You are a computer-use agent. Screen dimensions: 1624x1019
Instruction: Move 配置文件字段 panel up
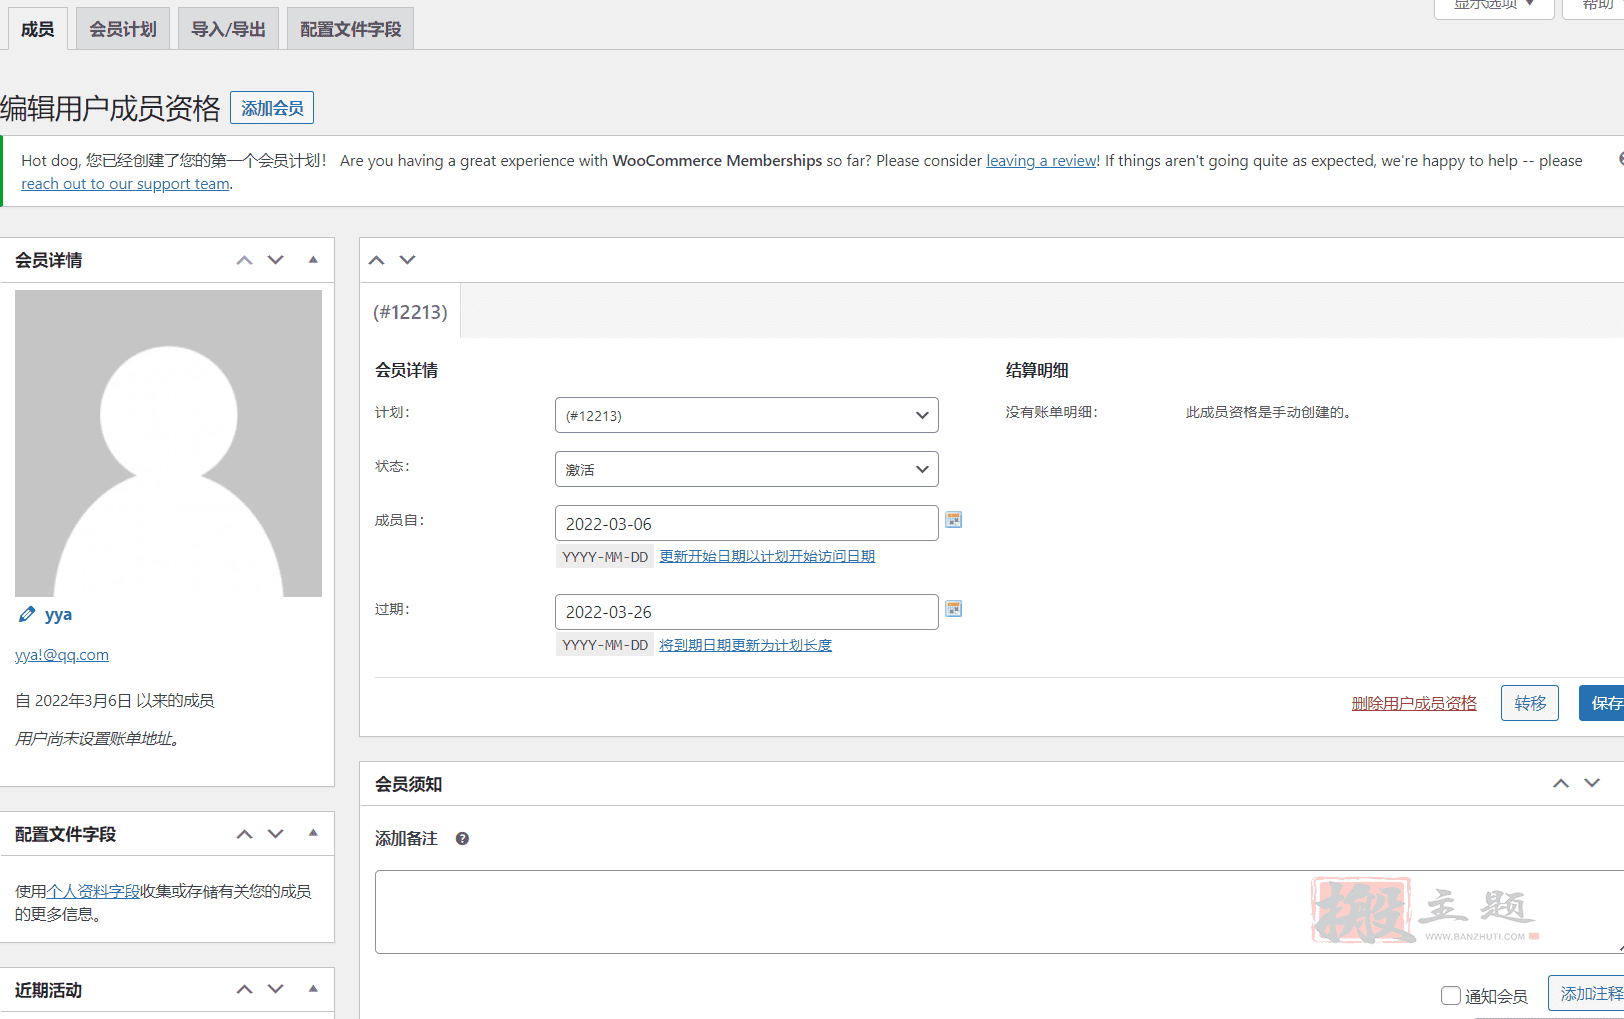coord(244,834)
